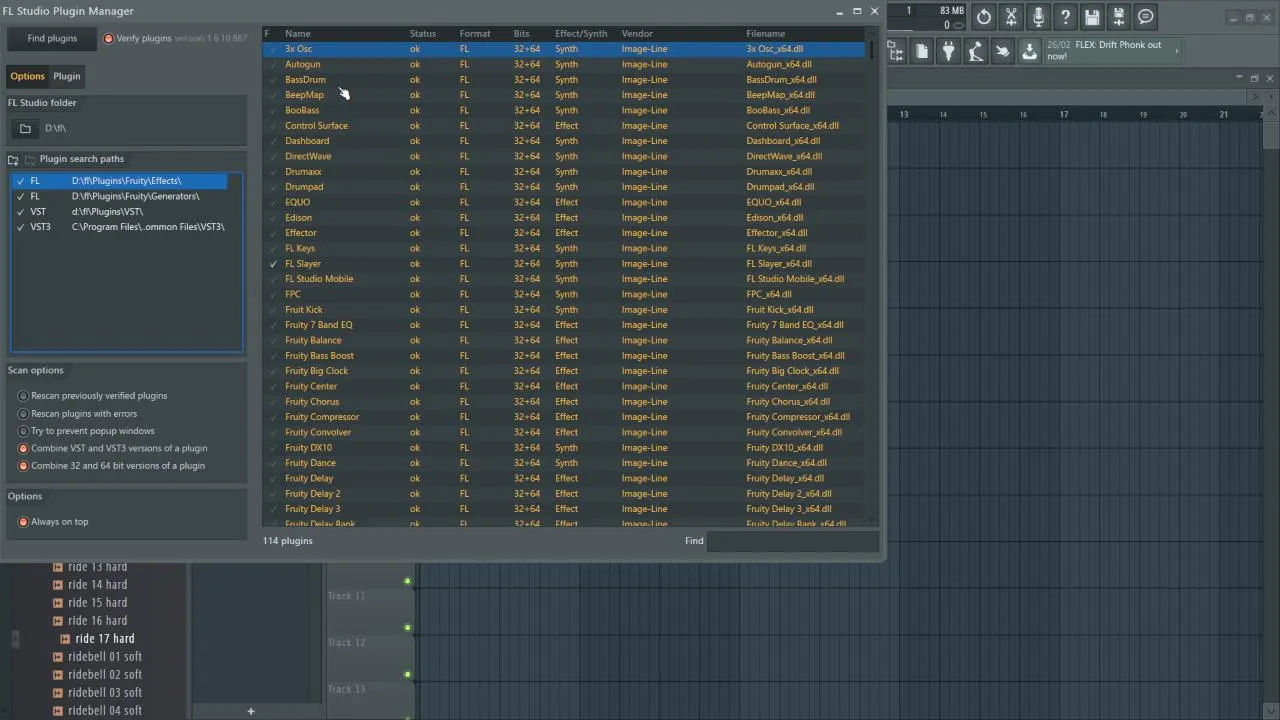Enable Rescan plugins with errors
Screen dimensions: 1280x720
point(23,414)
